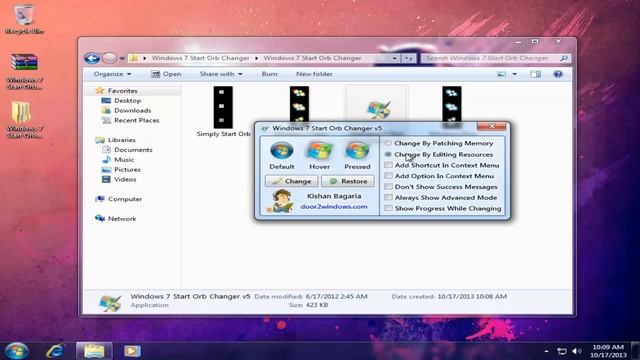Click the Change button in Orb Changer

click(x=291, y=181)
